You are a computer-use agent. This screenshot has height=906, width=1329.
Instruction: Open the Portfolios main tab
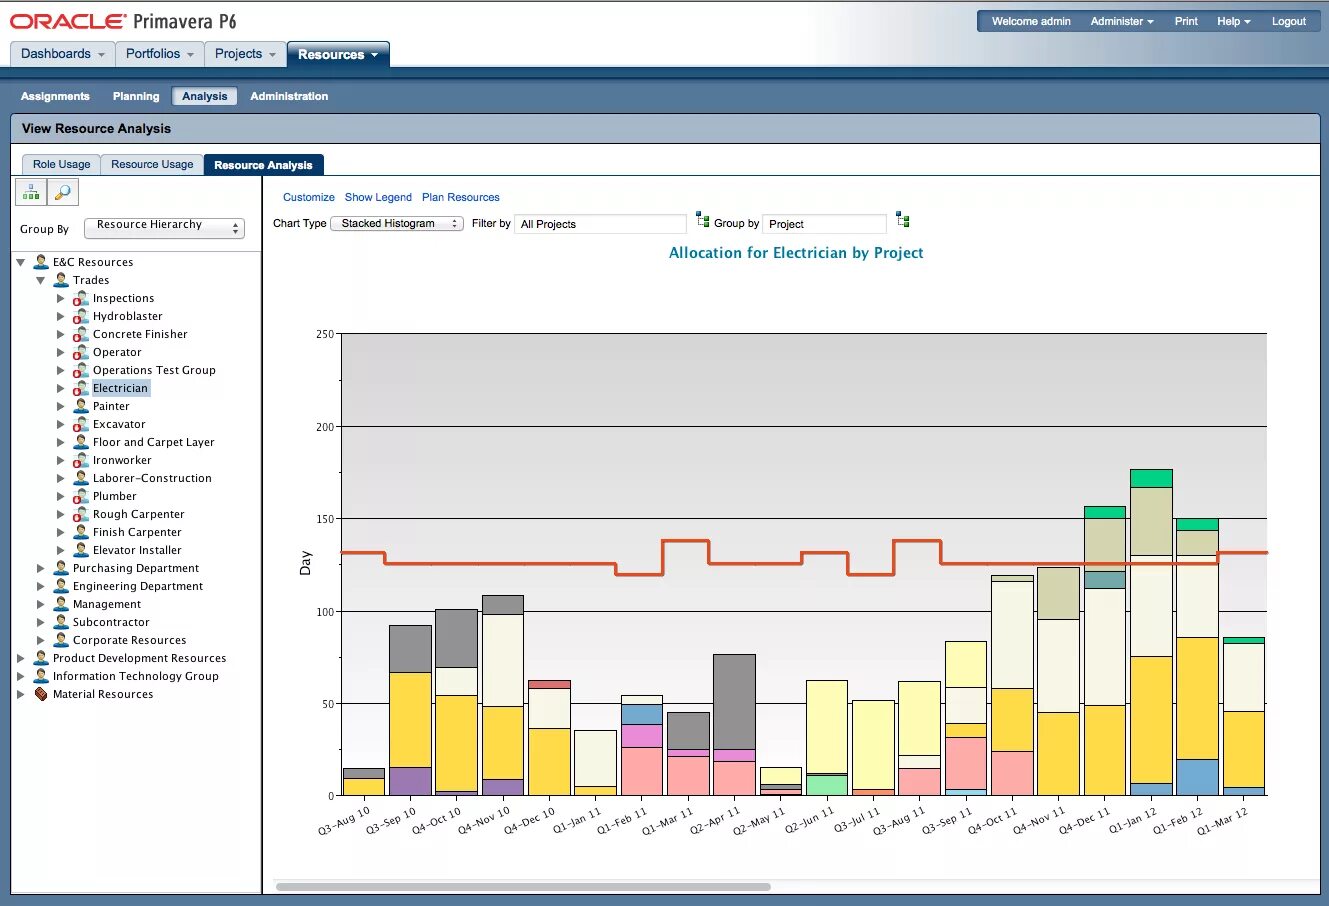[159, 54]
